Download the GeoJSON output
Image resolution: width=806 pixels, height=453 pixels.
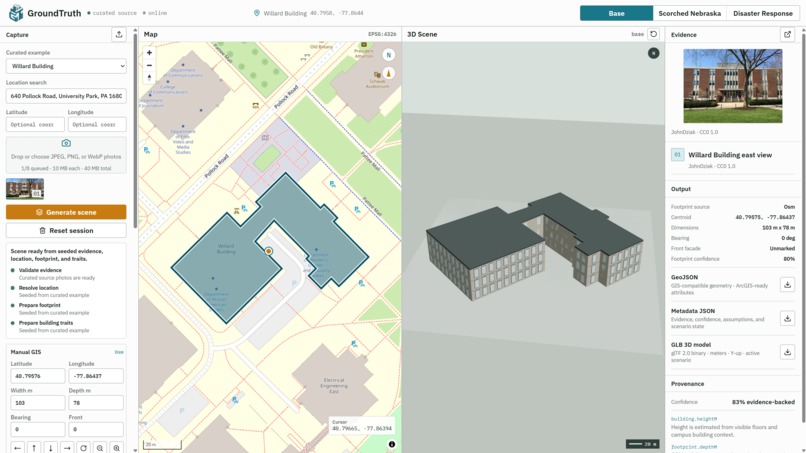coord(787,284)
